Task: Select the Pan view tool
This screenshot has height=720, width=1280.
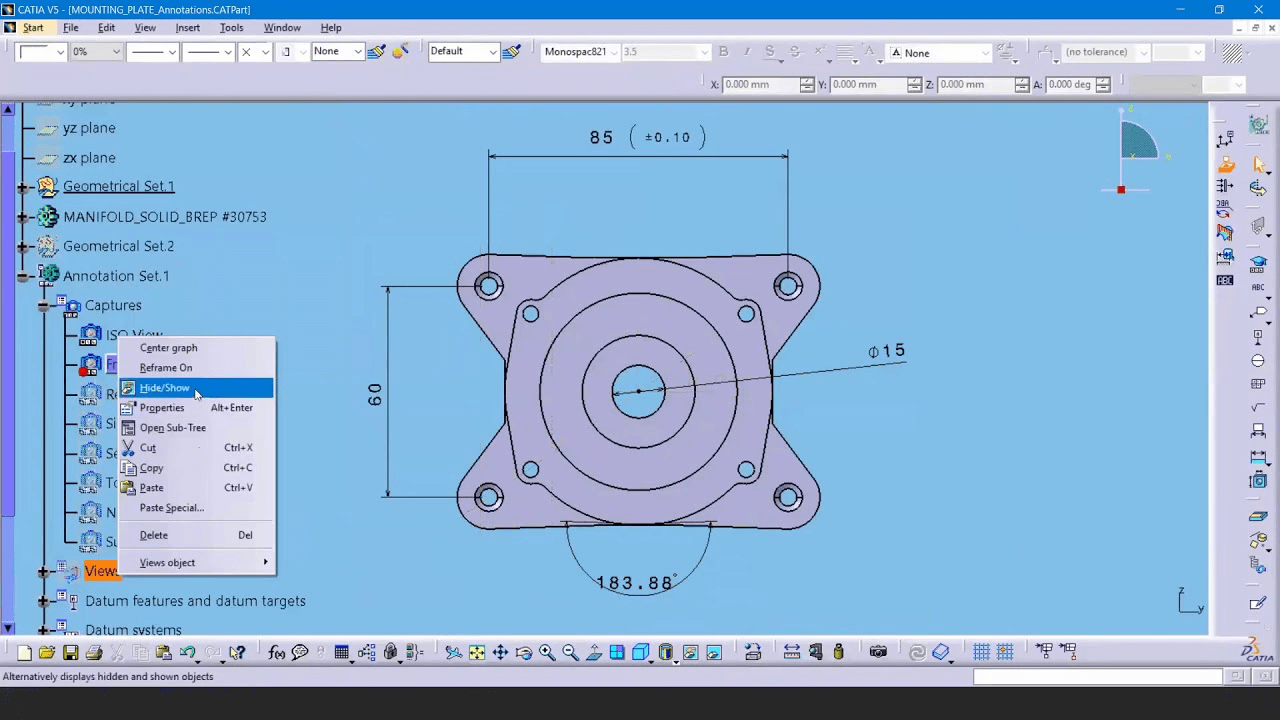Action: 500,653
